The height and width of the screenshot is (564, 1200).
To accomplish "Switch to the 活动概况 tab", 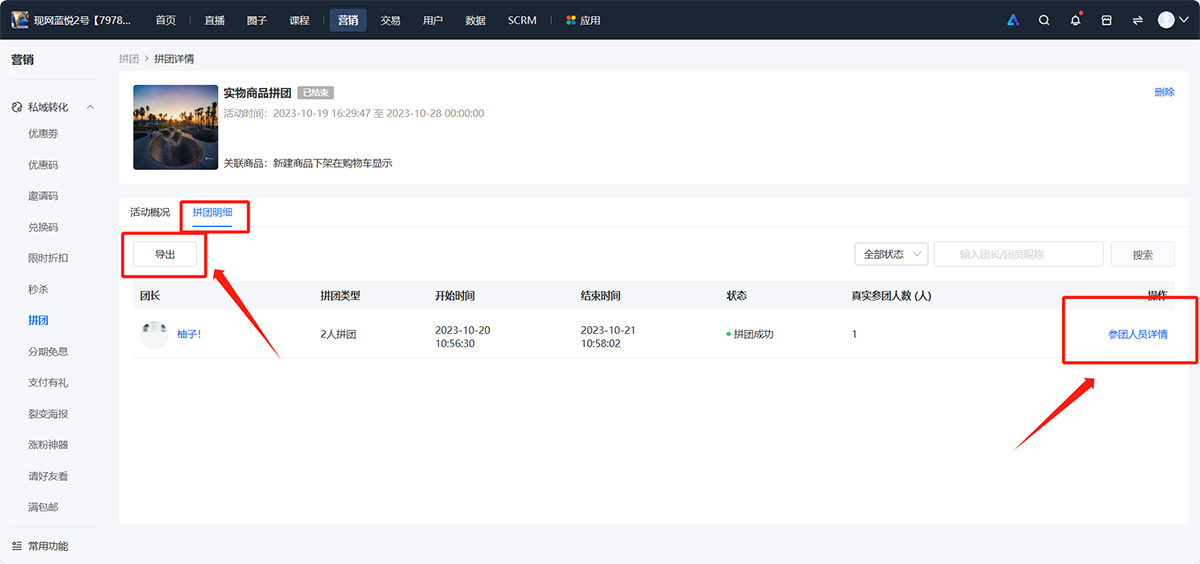I will tap(150, 212).
